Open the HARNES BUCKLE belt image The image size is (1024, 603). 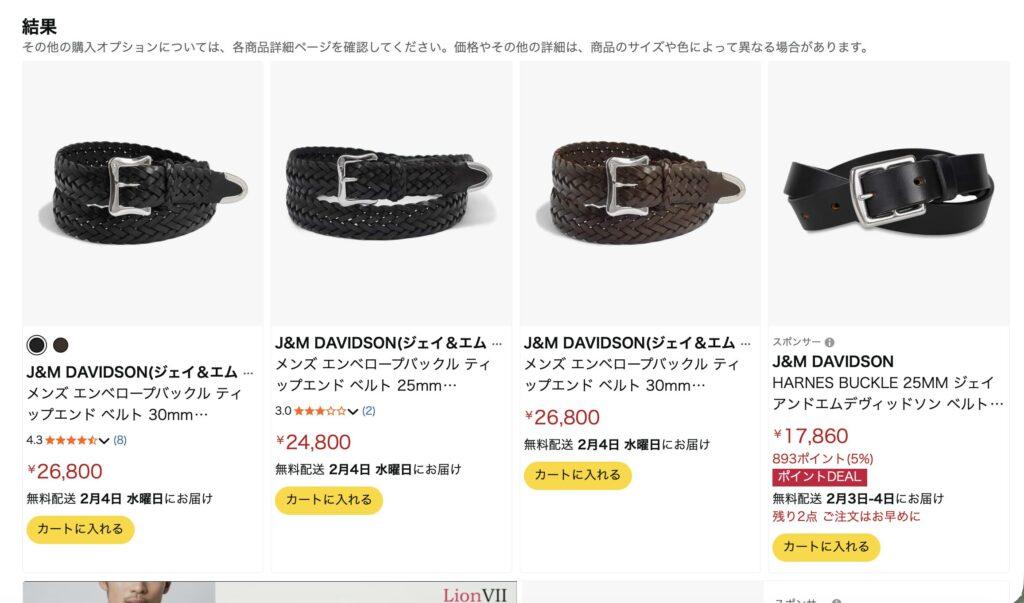[889, 194]
